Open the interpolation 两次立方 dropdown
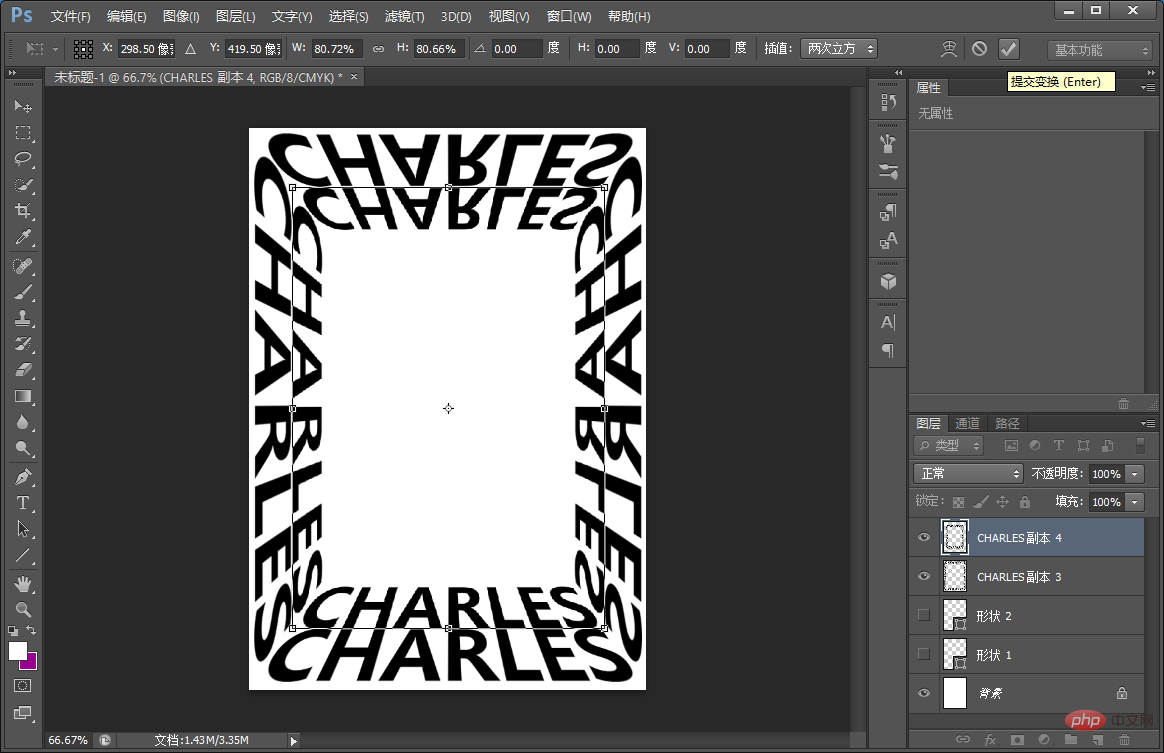Image resolution: width=1164 pixels, height=753 pixels. [839, 49]
